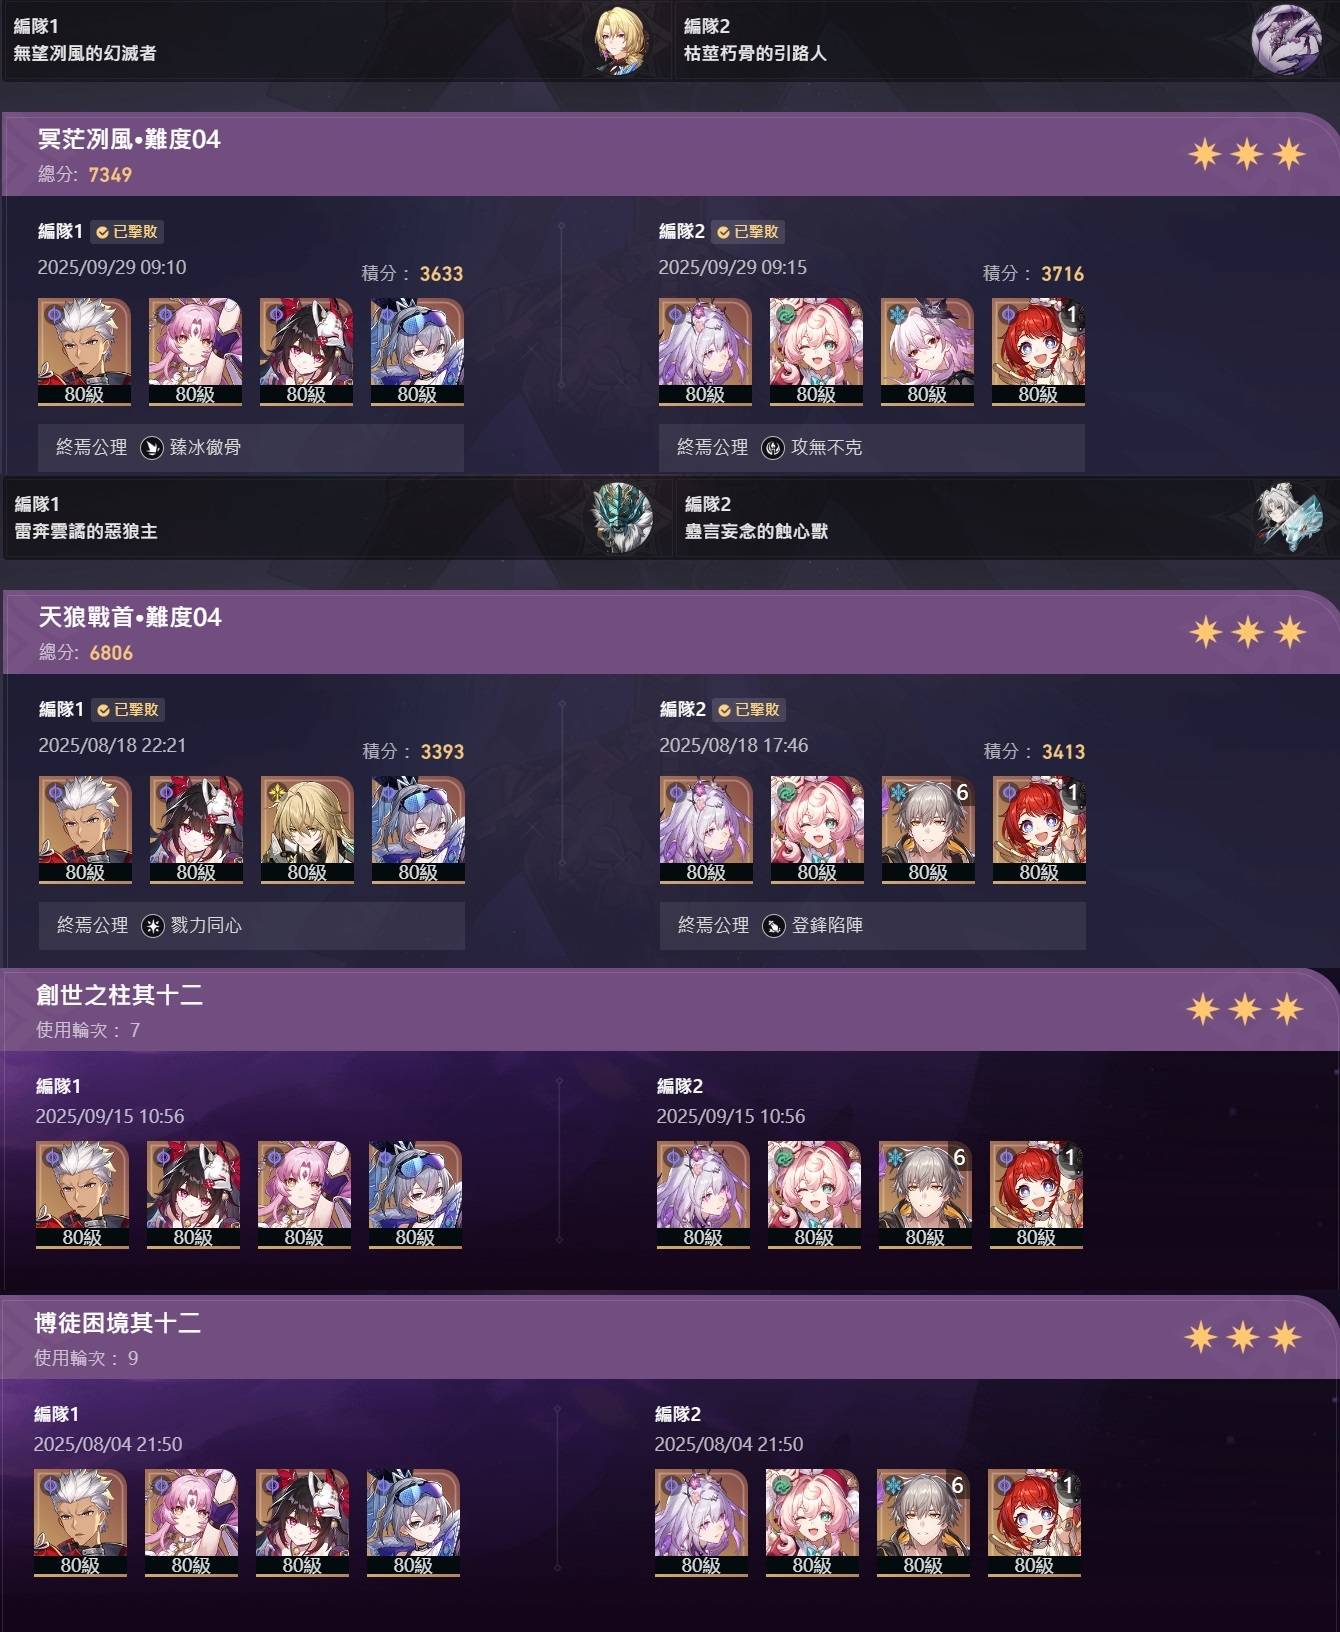This screenshot has width=1340, height=1632.
Task: Click the blonde character in 天狼戰首 編隊1
Action: point(307,830)
